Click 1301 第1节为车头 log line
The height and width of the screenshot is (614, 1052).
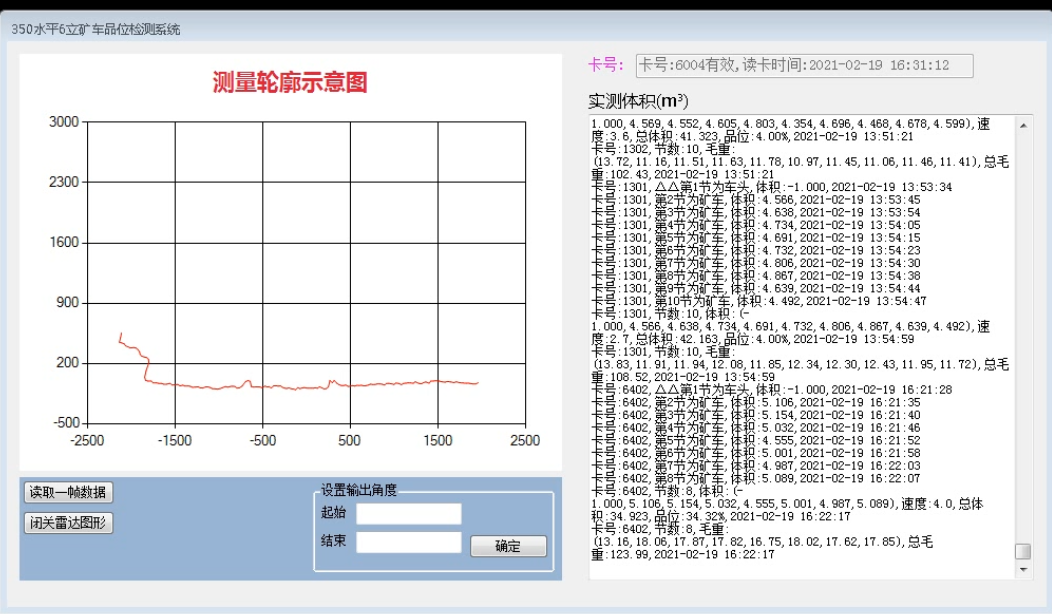coord(771,187)
